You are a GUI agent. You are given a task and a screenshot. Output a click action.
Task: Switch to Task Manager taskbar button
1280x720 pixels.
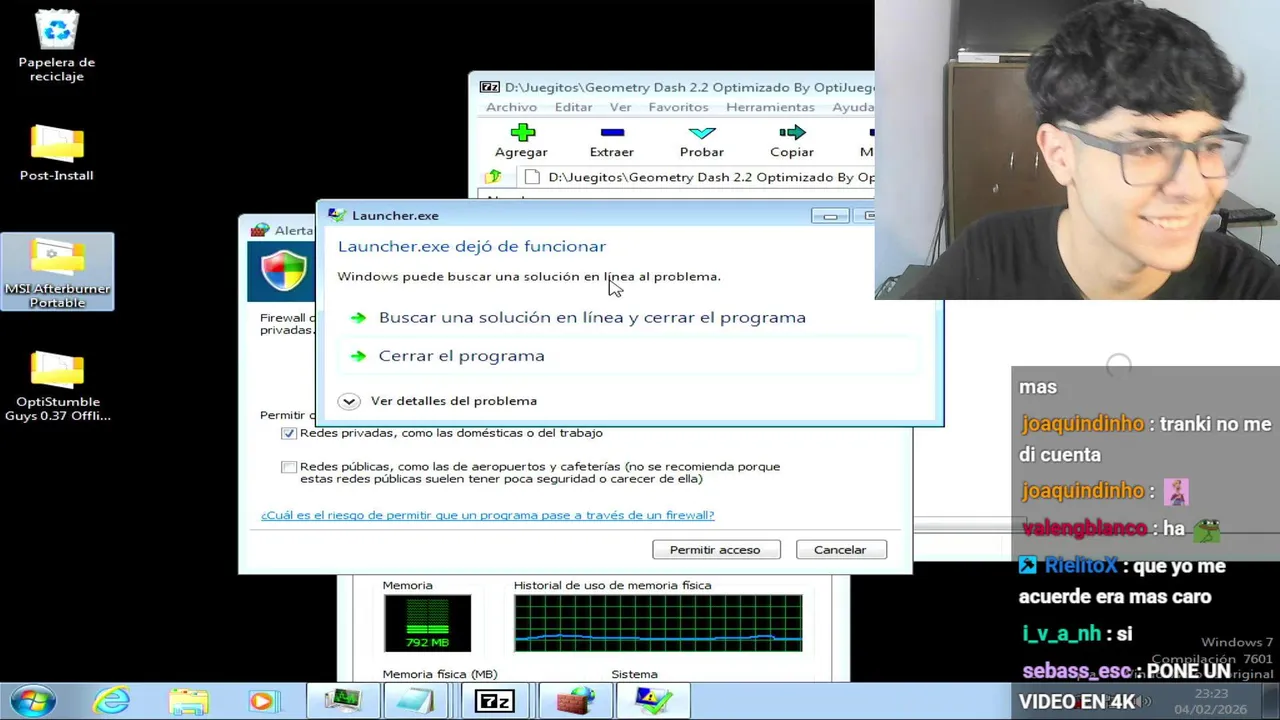pos(342,701)
